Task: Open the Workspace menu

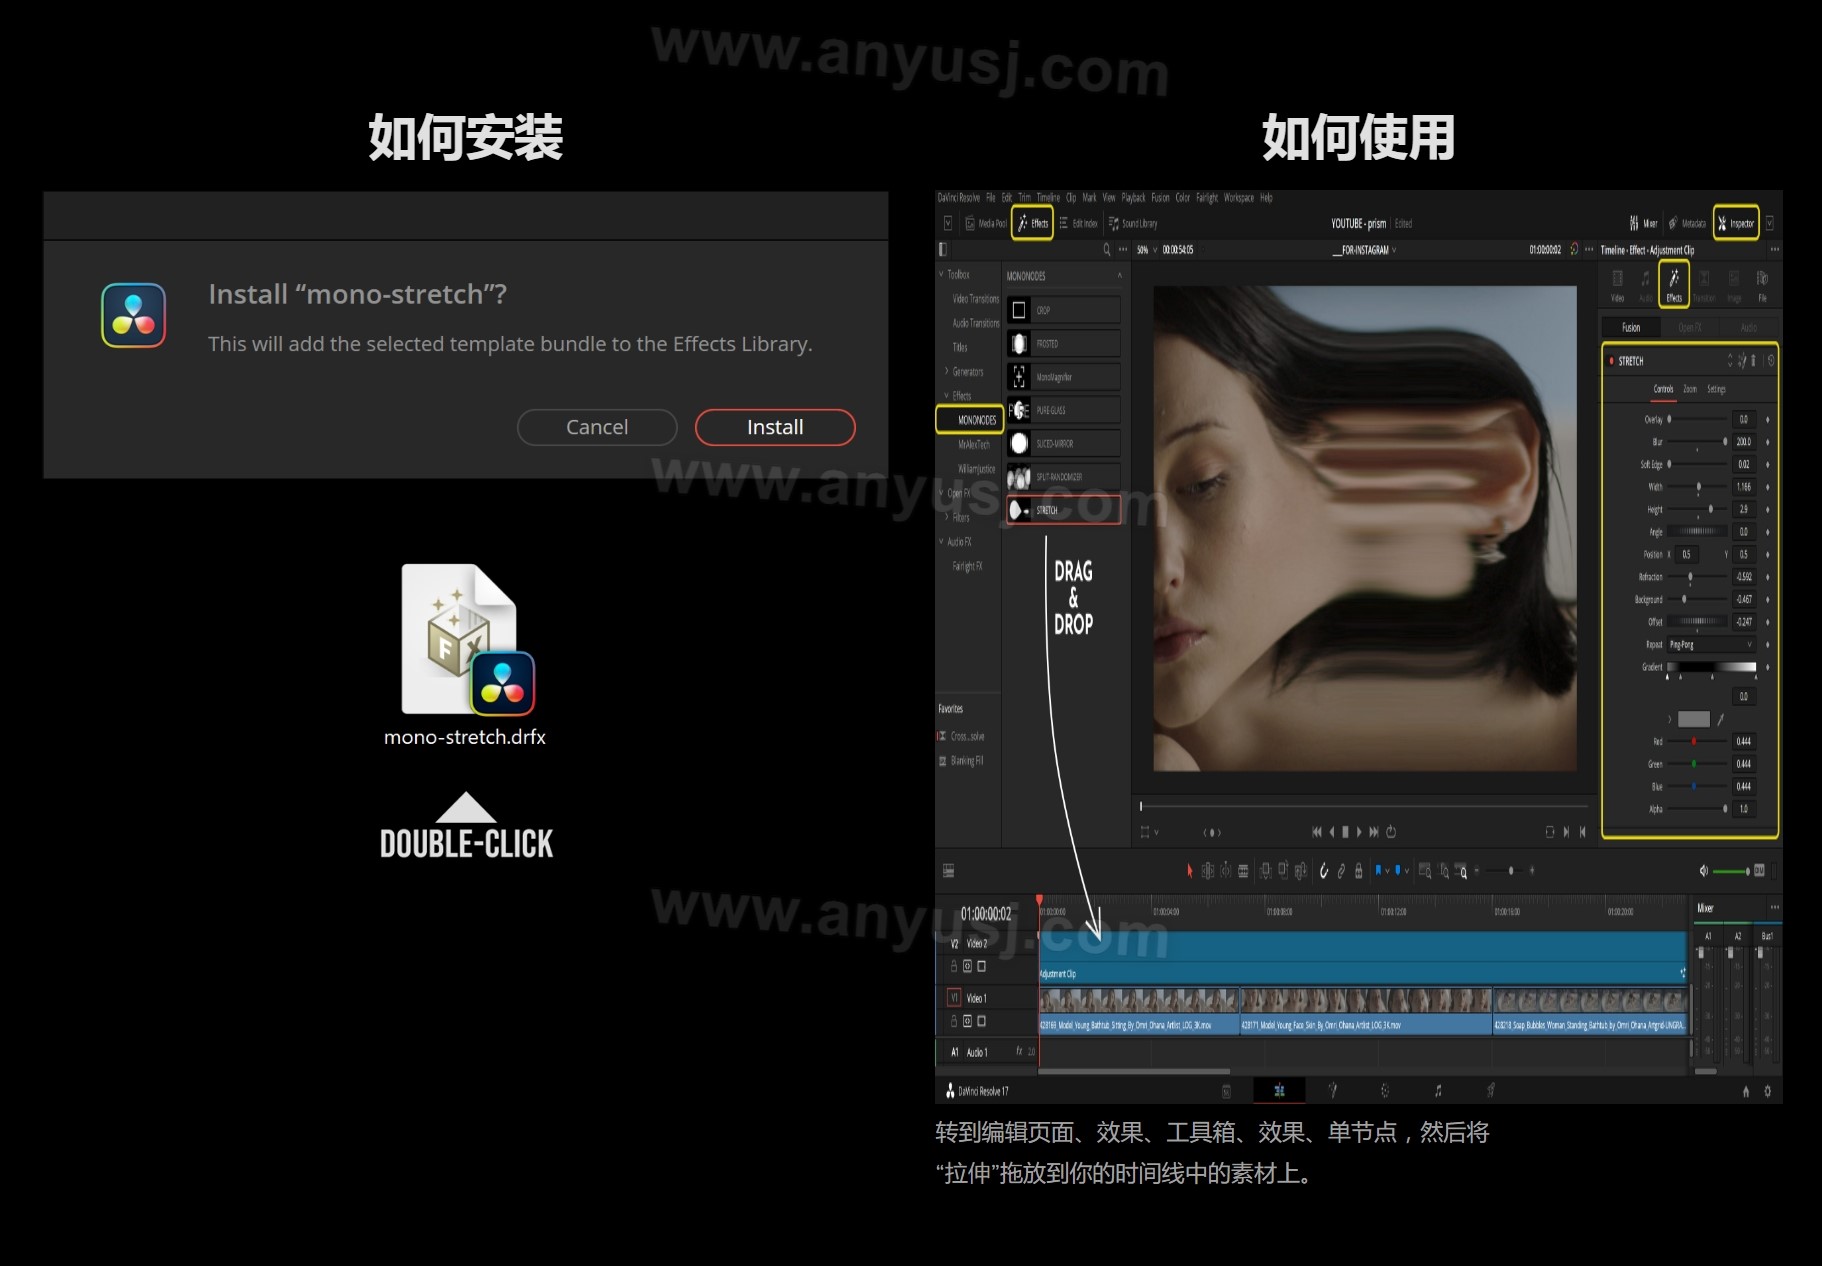Action: (1239, 198)
